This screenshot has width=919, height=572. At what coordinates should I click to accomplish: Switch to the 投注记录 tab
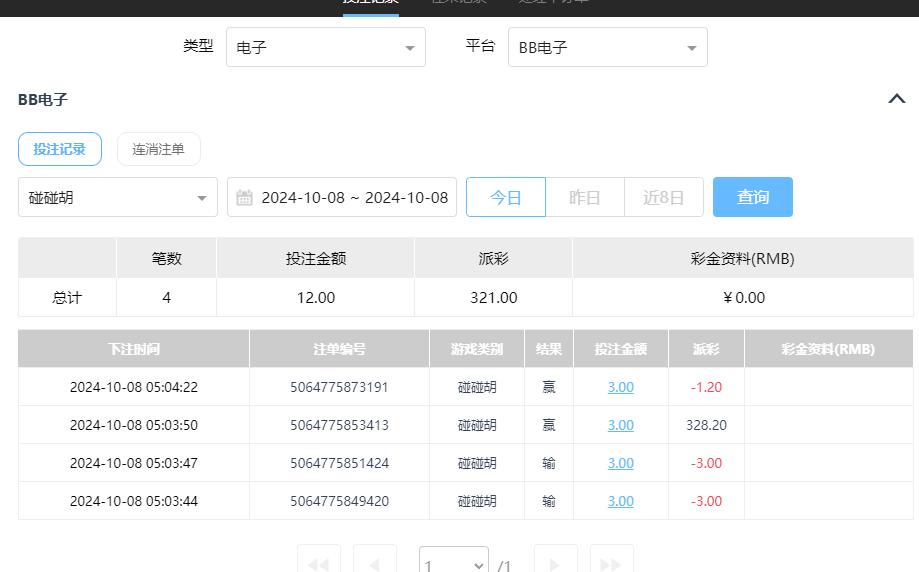click(60, 149)
